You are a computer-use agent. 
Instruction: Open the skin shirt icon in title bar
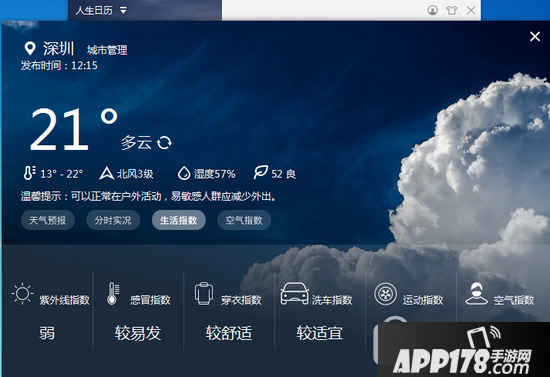(452, 10)
